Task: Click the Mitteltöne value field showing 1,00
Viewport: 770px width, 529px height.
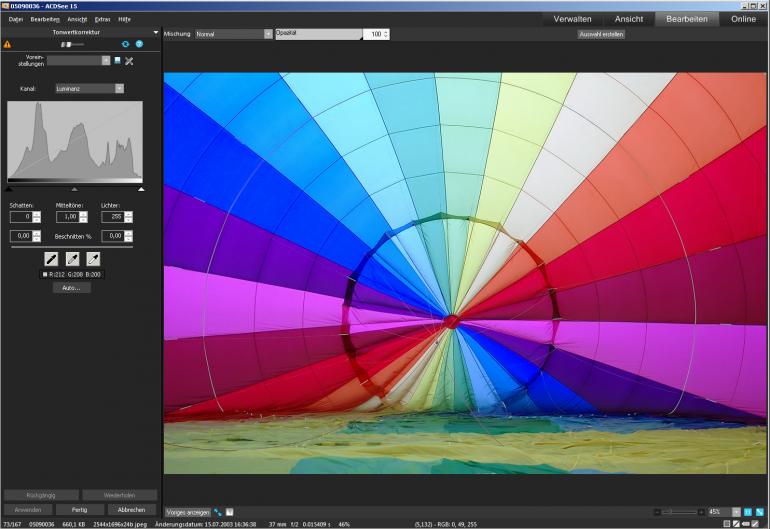Action: (67, 217)
